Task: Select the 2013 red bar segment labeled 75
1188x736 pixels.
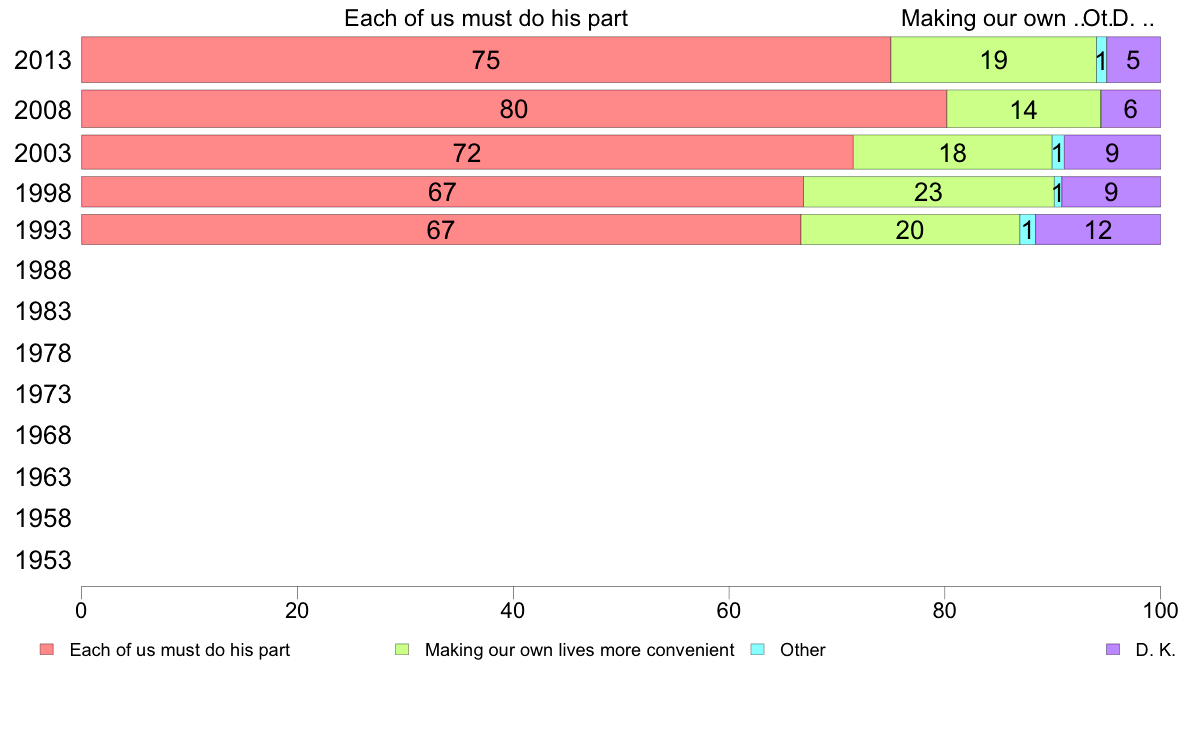Action: click(x=486, y=60)
